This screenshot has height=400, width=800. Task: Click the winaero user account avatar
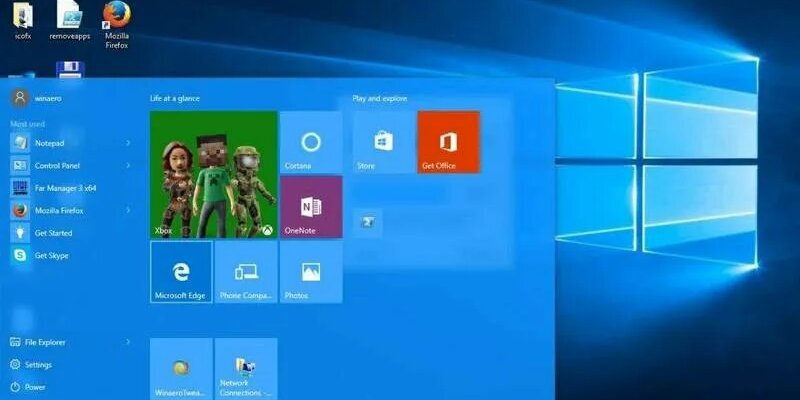point(20,98)
